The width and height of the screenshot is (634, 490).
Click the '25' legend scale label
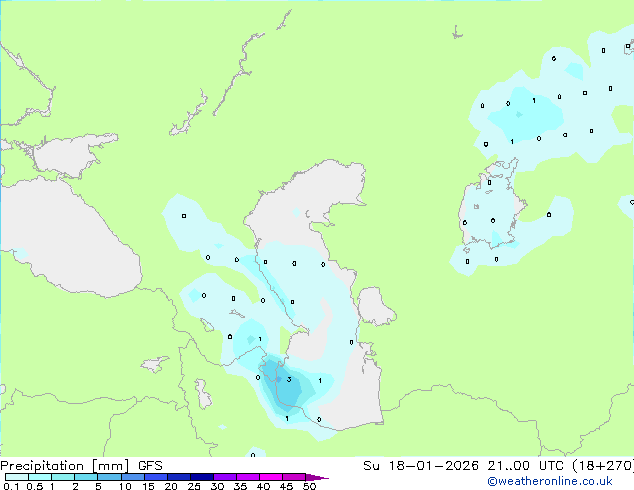pyautogui.click(x=194, y=486)
